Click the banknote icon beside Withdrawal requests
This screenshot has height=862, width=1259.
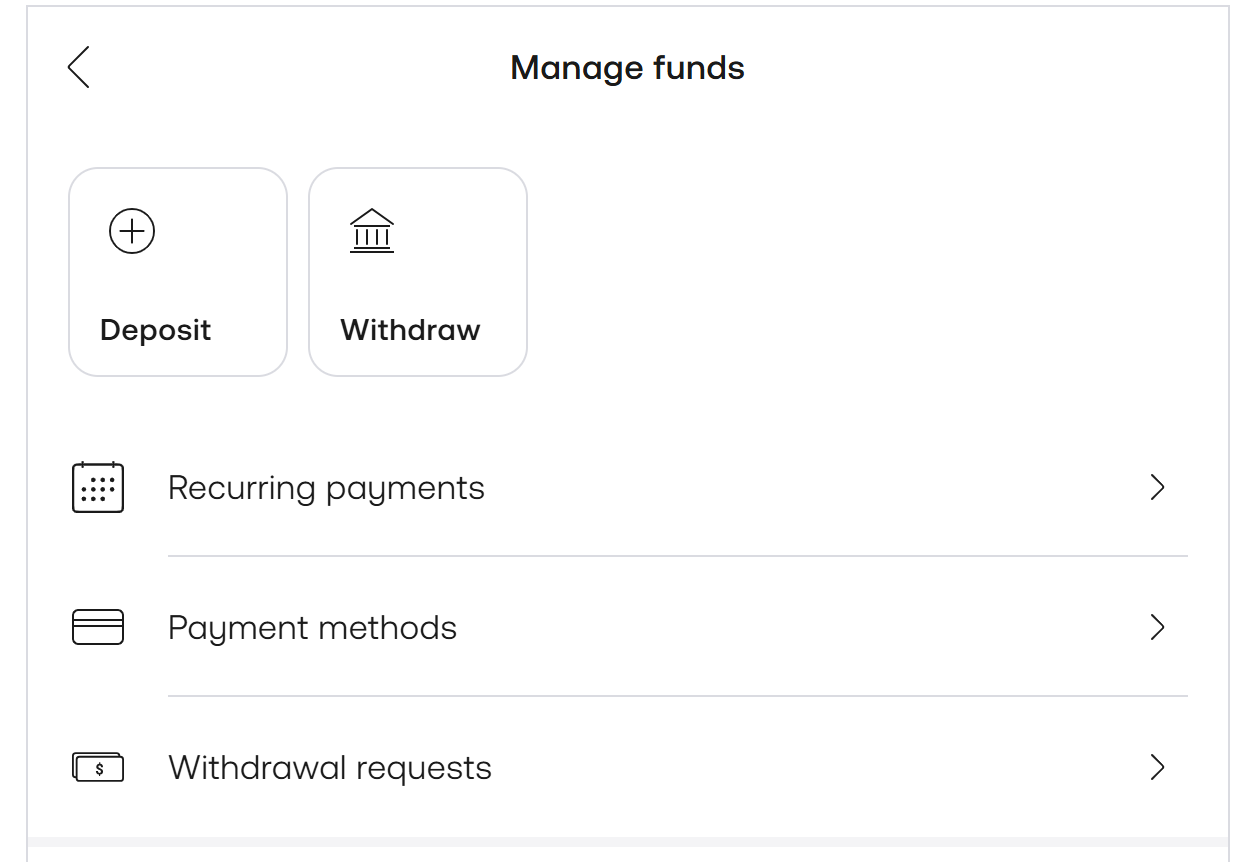(x=98, y=767)
